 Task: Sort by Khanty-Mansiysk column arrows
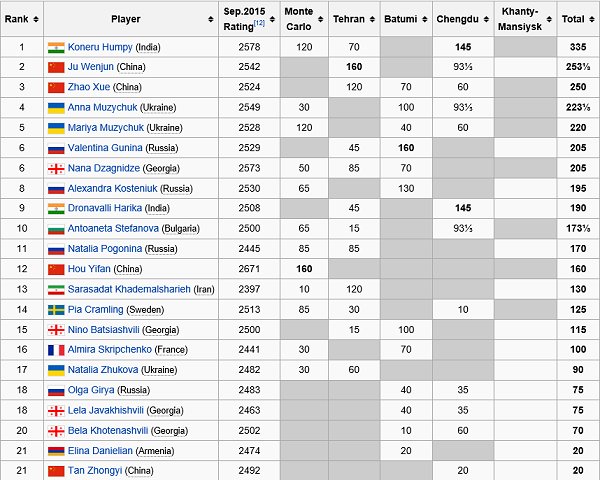click(549, 19)
